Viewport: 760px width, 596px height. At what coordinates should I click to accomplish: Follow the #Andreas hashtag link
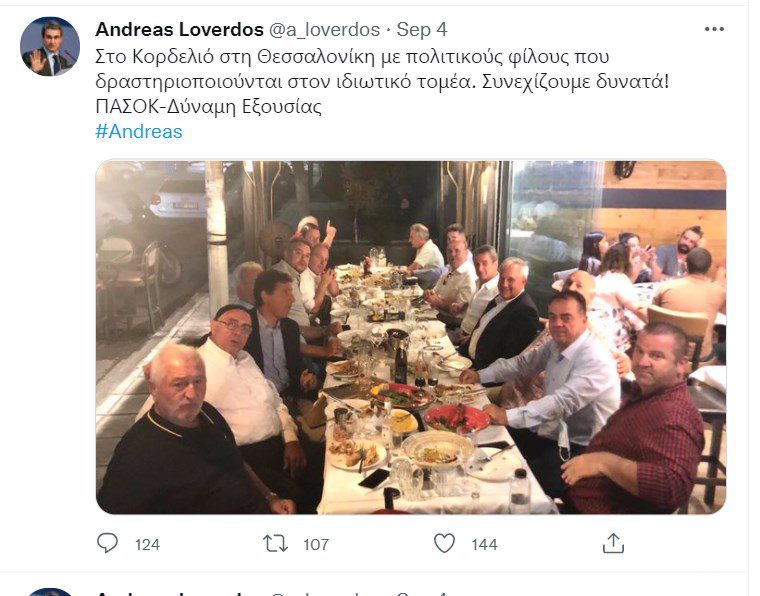click(139, 131)
